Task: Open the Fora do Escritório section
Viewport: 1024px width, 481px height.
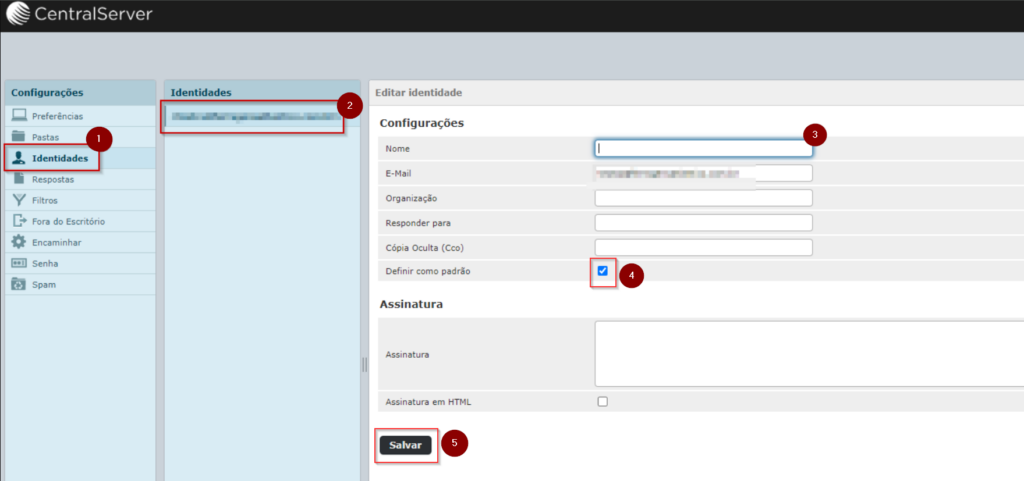Action: click(68, 221)
